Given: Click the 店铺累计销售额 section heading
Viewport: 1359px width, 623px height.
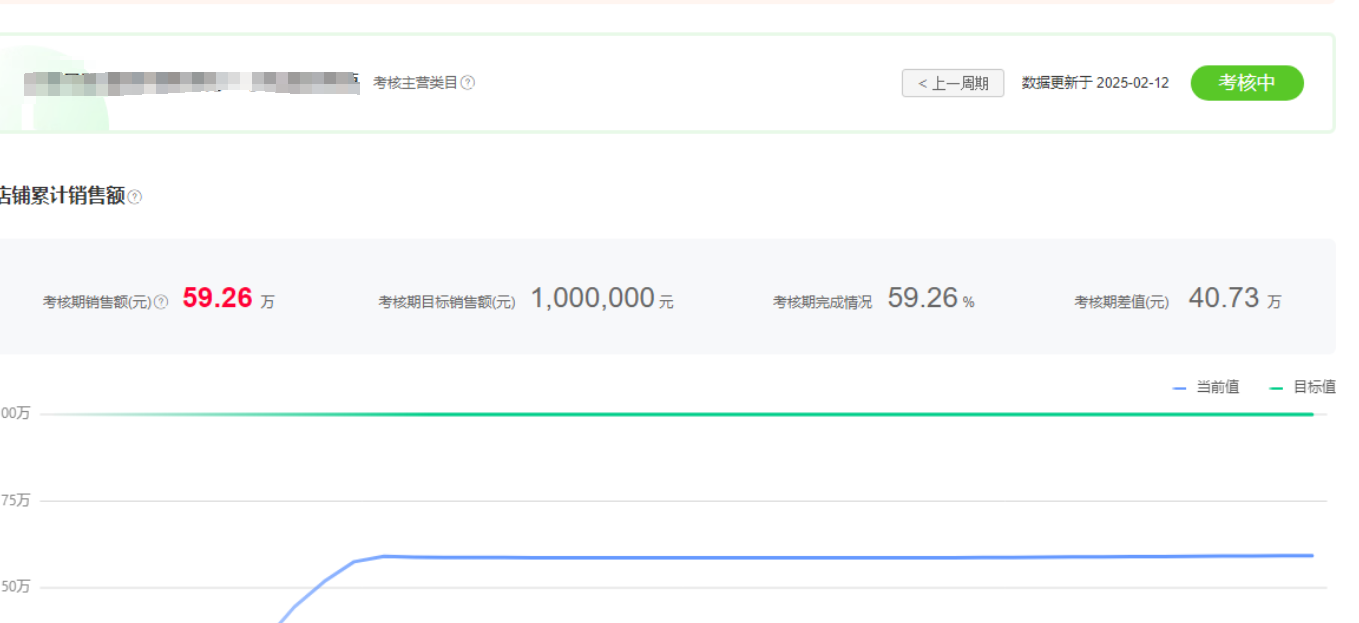Looking at the screenshot, I should click(62, 197).
